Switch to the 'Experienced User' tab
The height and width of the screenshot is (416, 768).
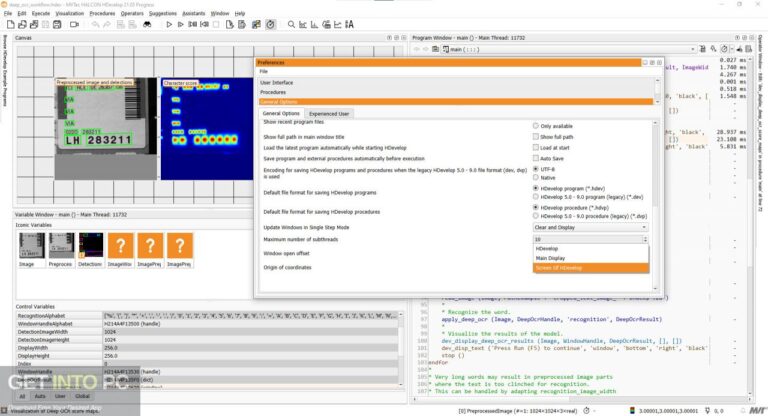[329, 114]
